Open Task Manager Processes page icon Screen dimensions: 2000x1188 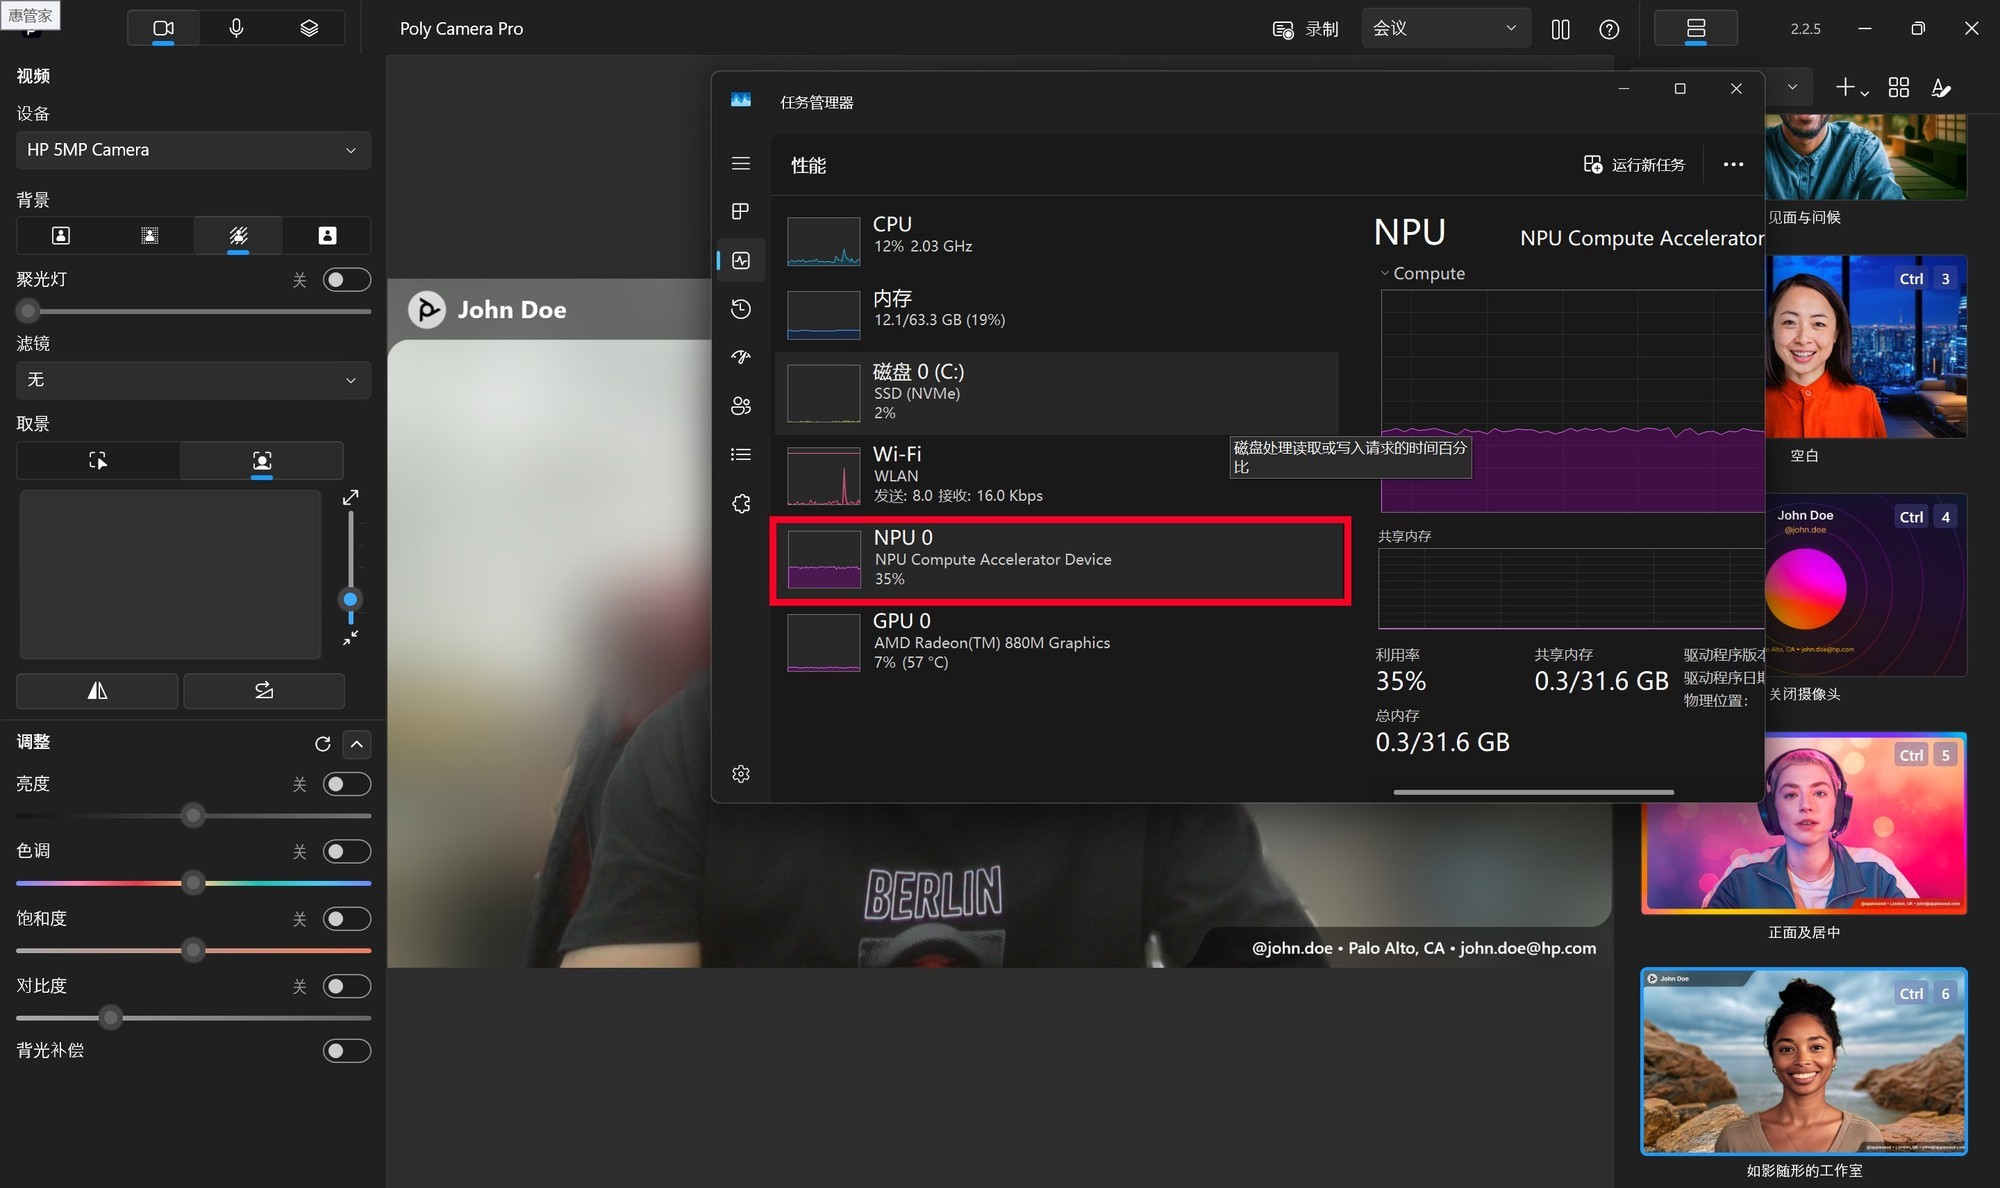pyautogui.click(x=741, y=211)
